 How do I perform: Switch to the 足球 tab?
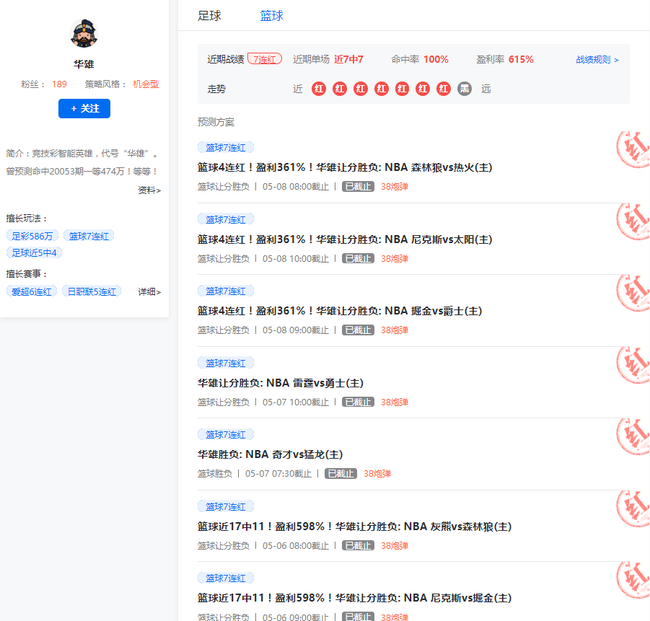tap(209, 16)
